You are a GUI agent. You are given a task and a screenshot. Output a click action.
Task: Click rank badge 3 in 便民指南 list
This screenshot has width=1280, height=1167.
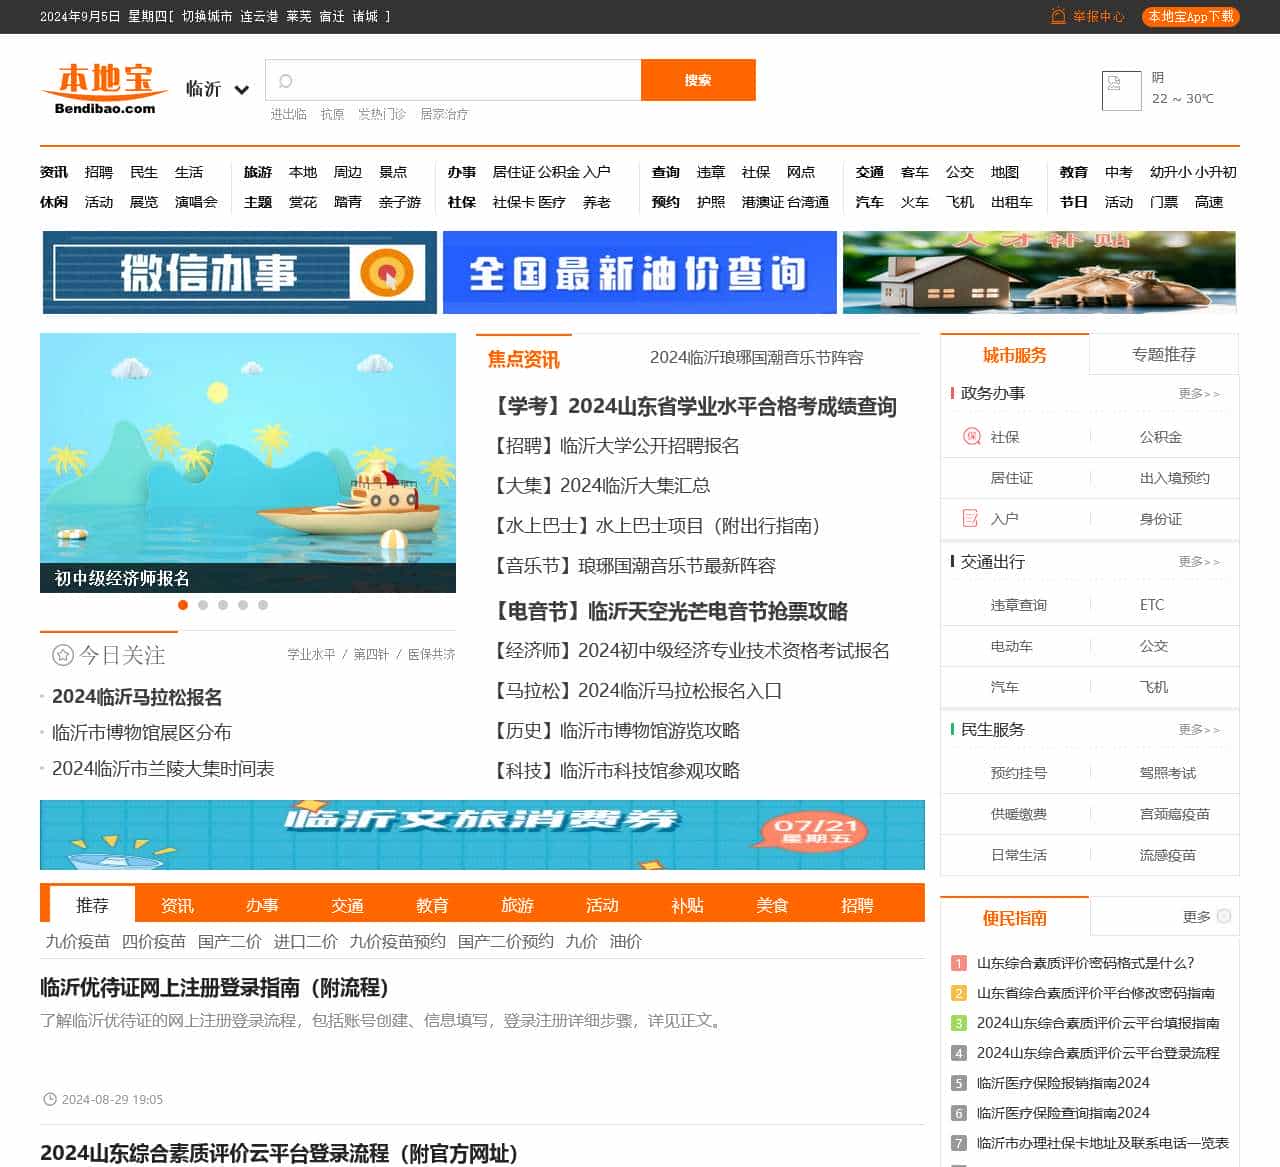958,1023
